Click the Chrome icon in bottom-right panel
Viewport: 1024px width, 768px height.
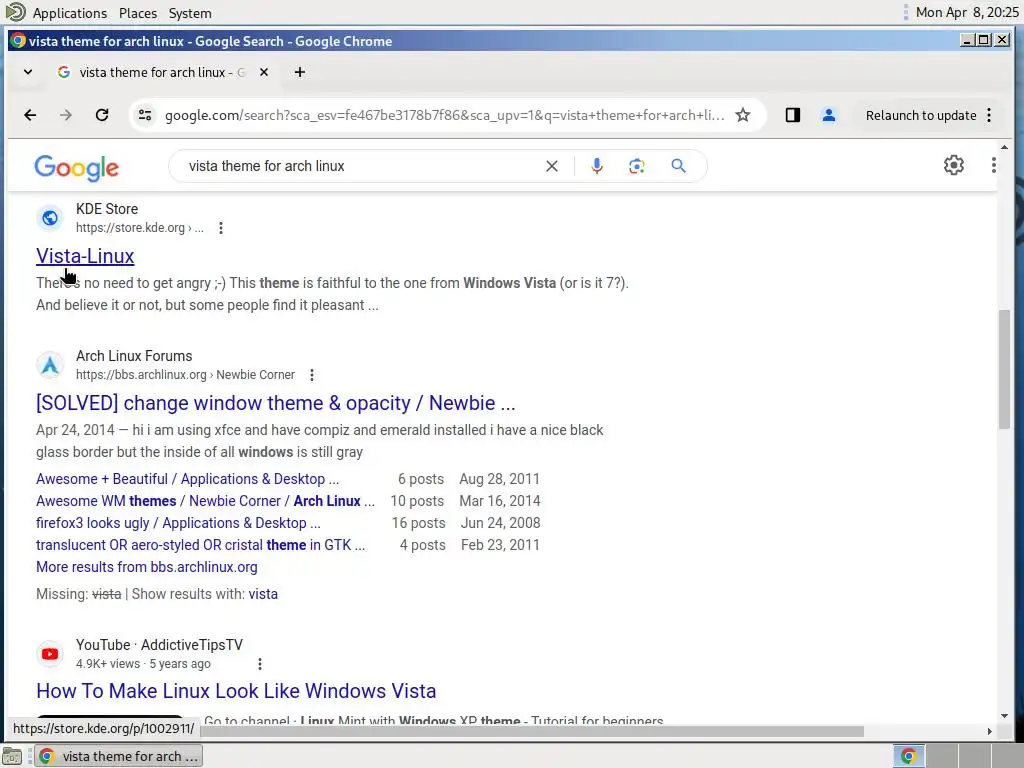coord(908,756)
